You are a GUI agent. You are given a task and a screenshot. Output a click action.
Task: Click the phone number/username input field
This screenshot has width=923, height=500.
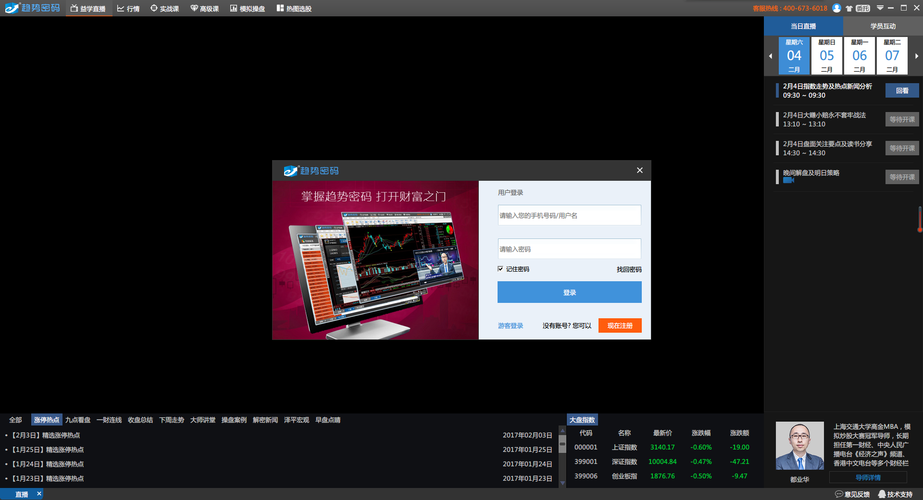(x=569, y=215)
